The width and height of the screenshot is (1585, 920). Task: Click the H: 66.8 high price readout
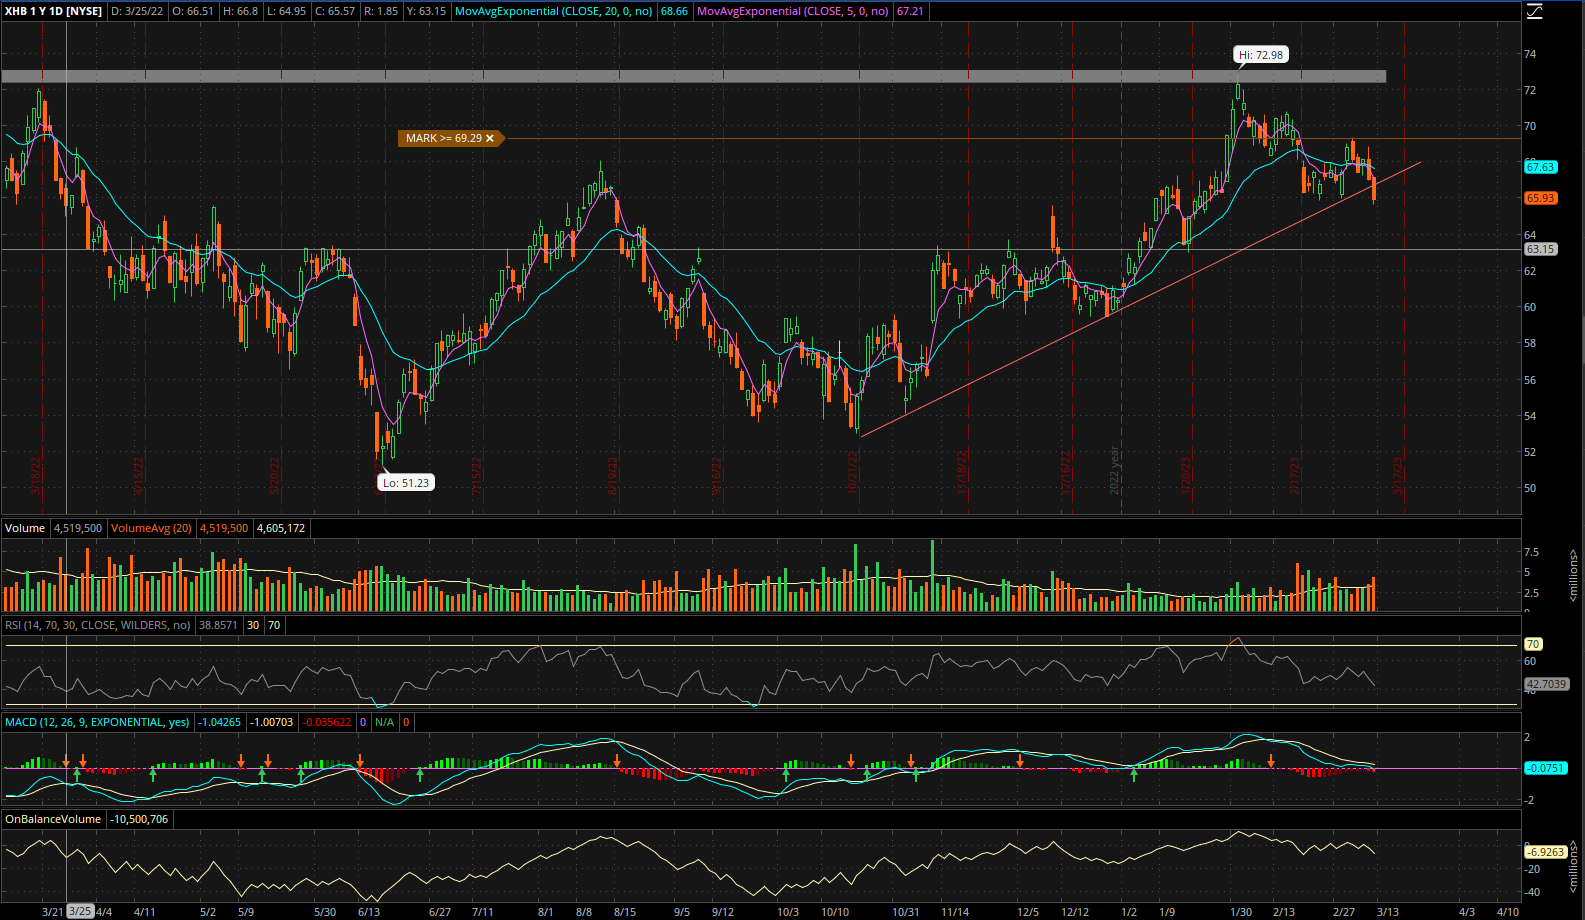pyautogui.click(x=240, y=11)
